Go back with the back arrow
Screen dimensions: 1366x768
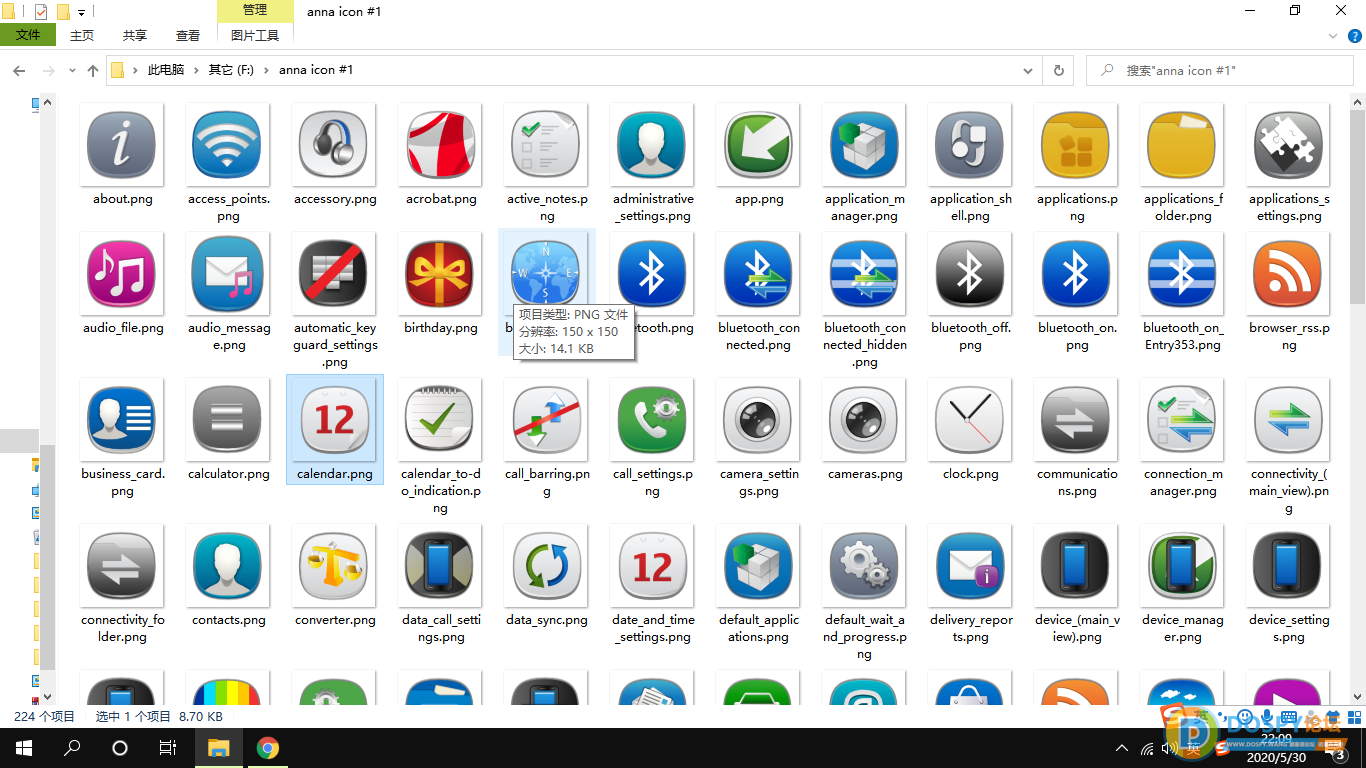pos(19,71)
